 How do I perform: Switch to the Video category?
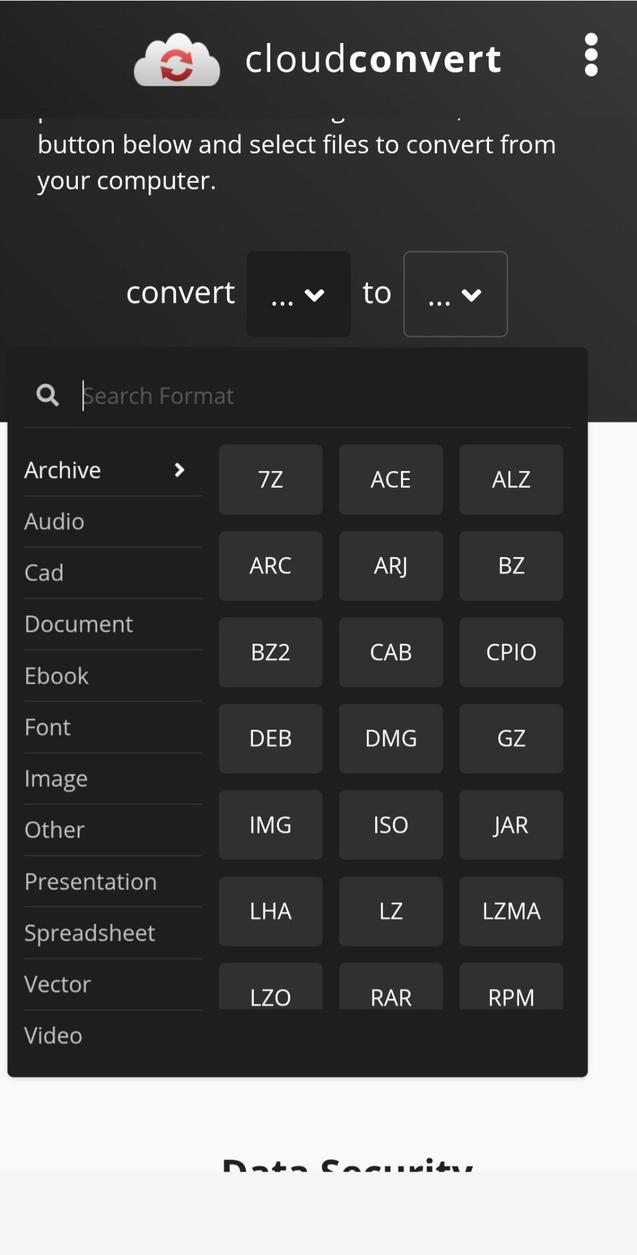point(53,1034)
